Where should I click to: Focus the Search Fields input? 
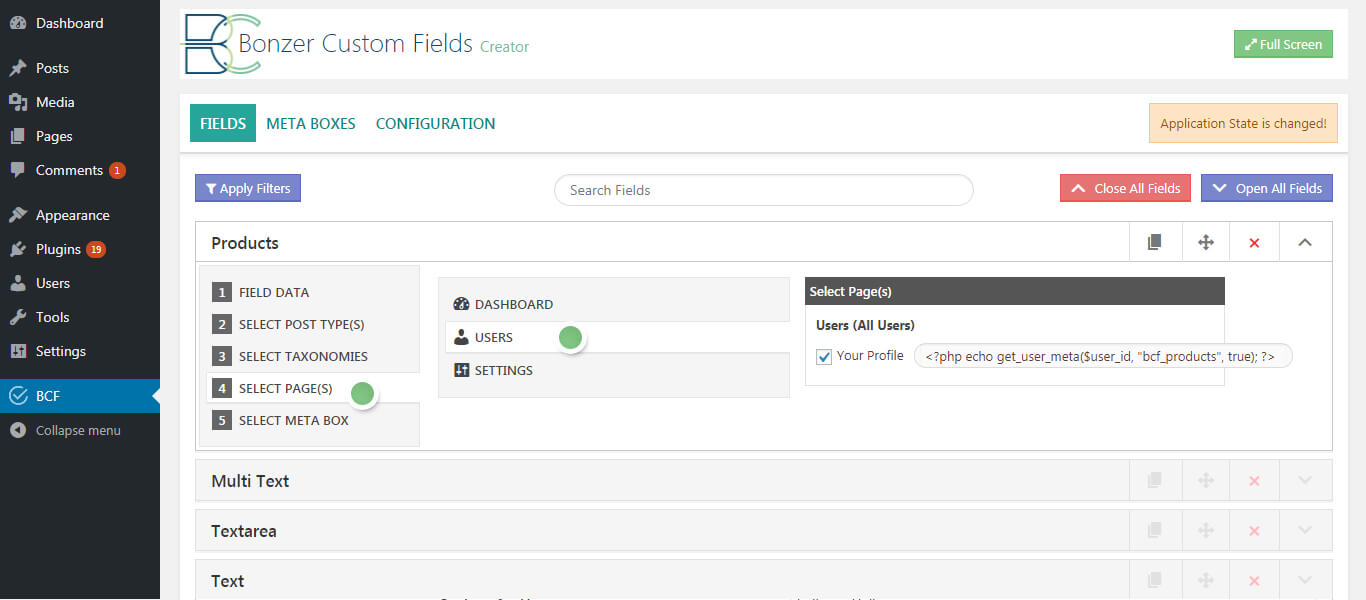(x=763, y=190)
